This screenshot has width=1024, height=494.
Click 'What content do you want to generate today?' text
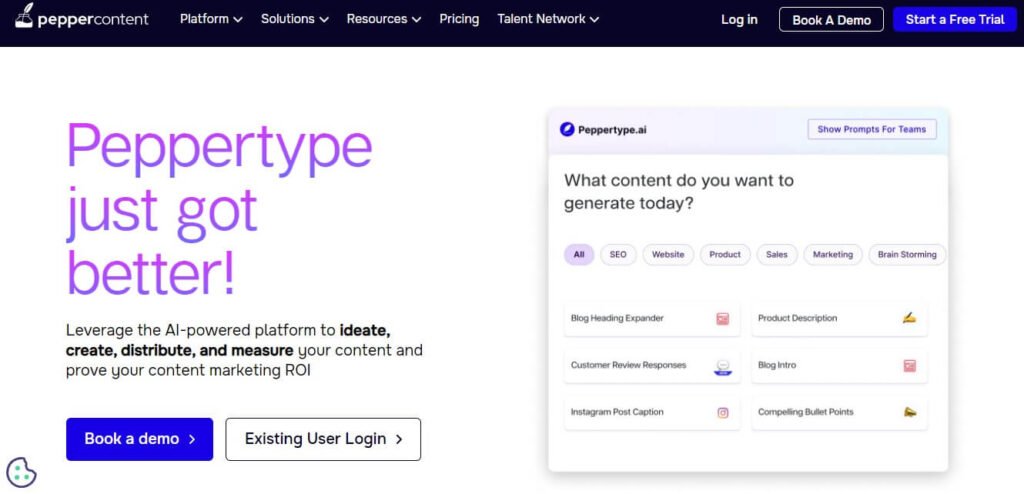coord(679,191)
